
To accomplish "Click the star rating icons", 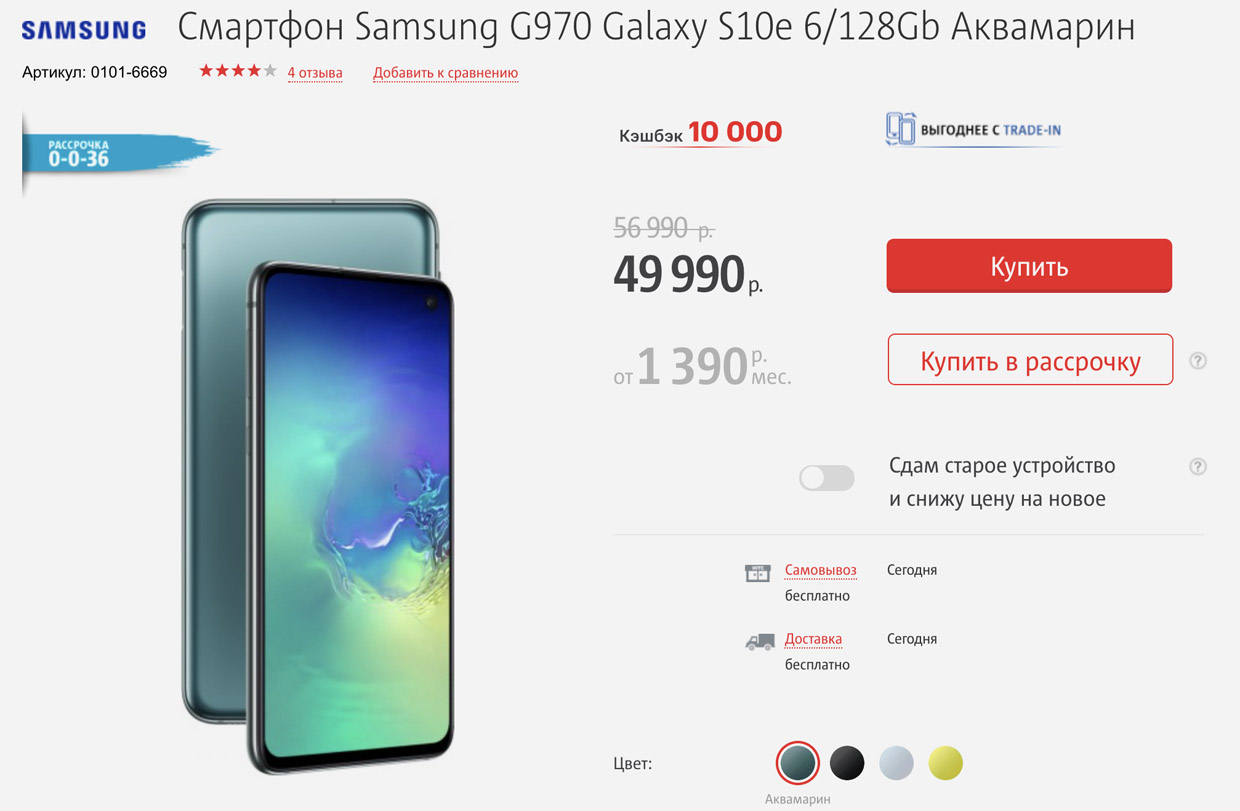I will coord(238,71).
